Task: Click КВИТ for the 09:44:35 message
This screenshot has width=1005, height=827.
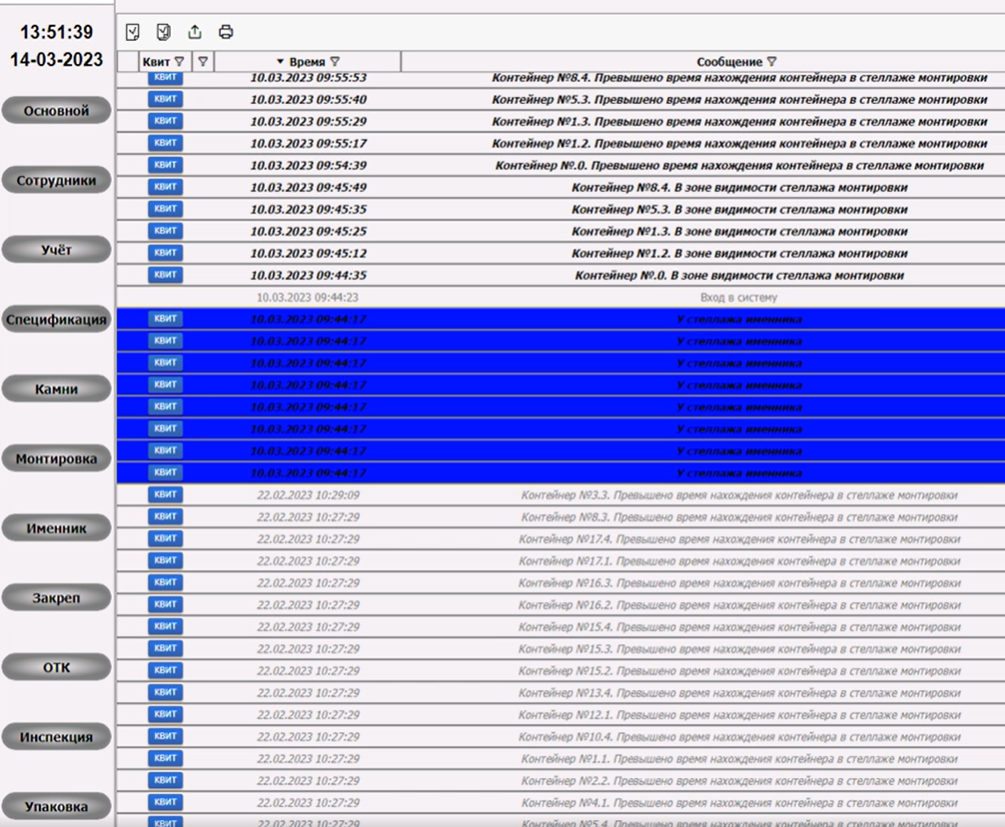Action: click(x=165, y=274)
